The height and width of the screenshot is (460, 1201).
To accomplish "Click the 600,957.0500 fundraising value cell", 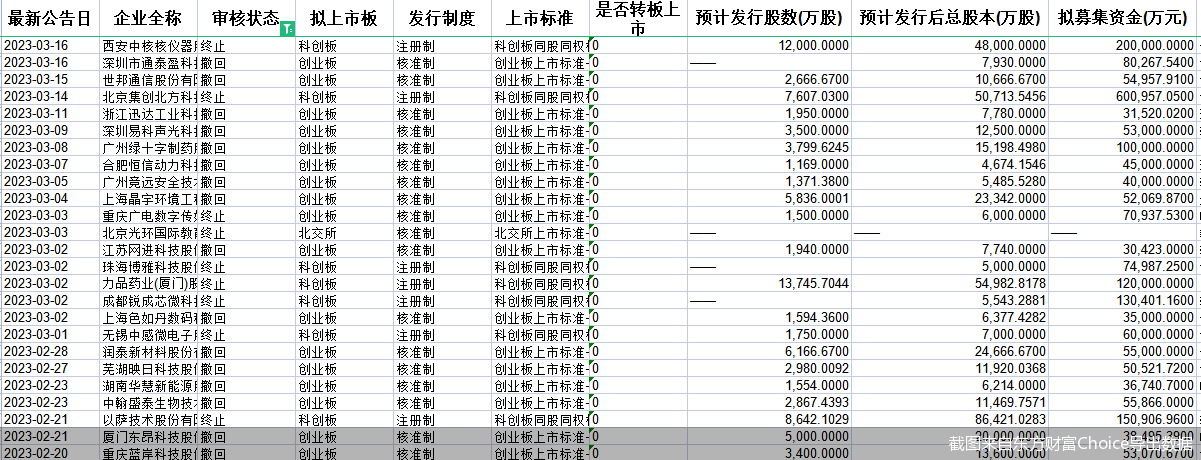I will 1123,97.
